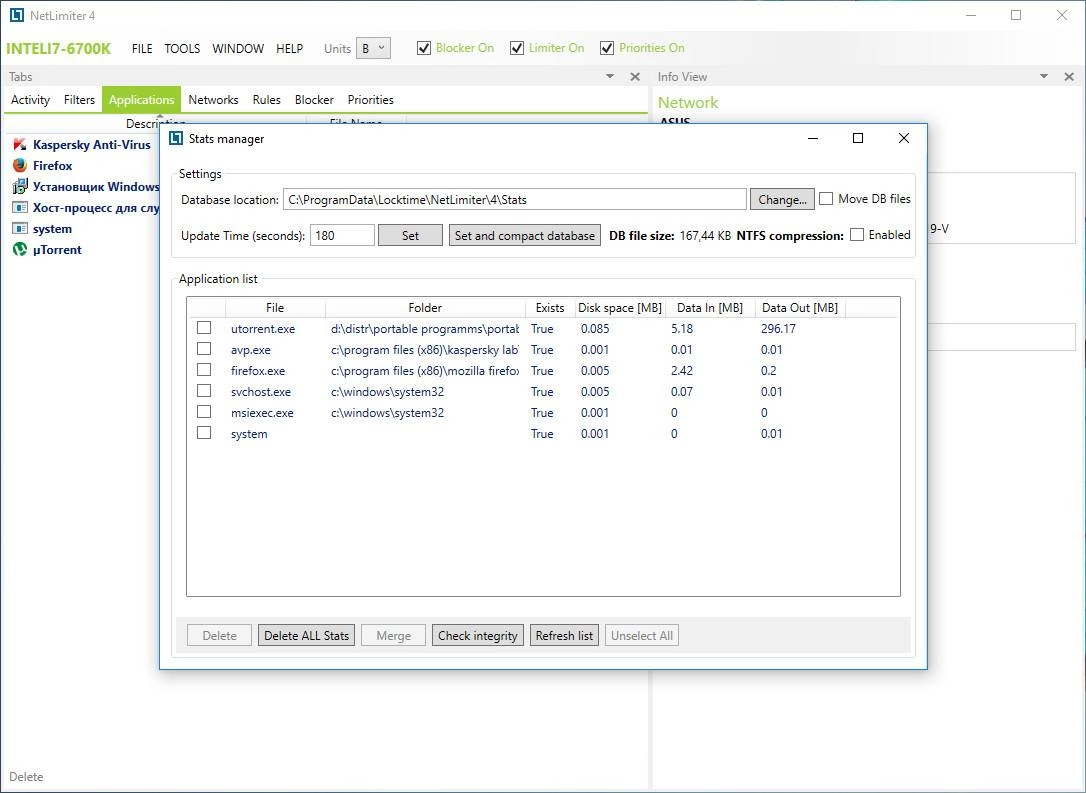The width and height of the screenshot is (1086, 793).
Task: Click the Stats manager window logo icon
Action: [176, 139]
